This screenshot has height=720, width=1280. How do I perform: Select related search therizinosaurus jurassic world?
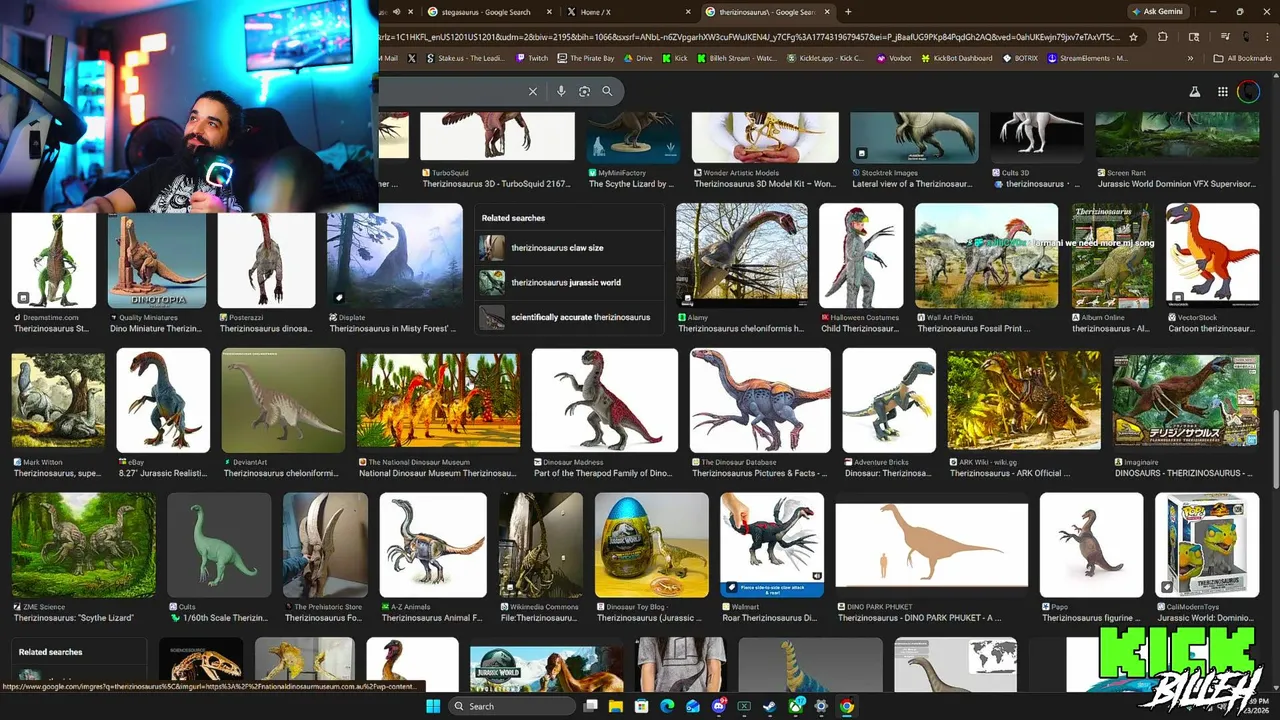pyautogui.click(x=569, y=282)
